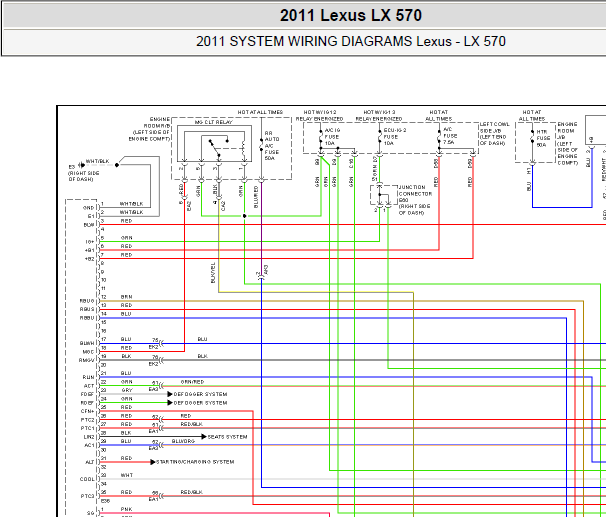Click the MG CLT RELAY label
Viewport: 606px width, 517px height.
click(x=214, y=122)
